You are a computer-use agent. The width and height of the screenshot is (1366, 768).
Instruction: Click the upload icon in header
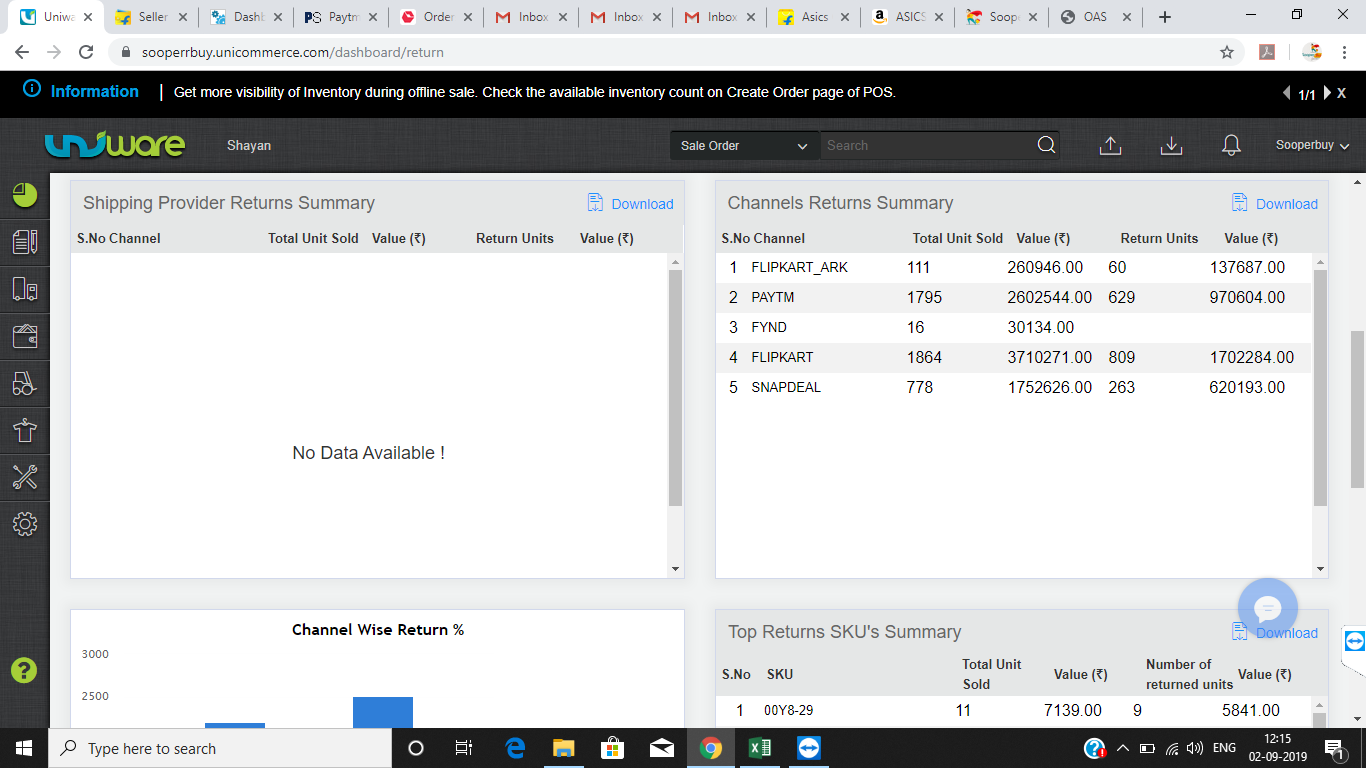1110,146
